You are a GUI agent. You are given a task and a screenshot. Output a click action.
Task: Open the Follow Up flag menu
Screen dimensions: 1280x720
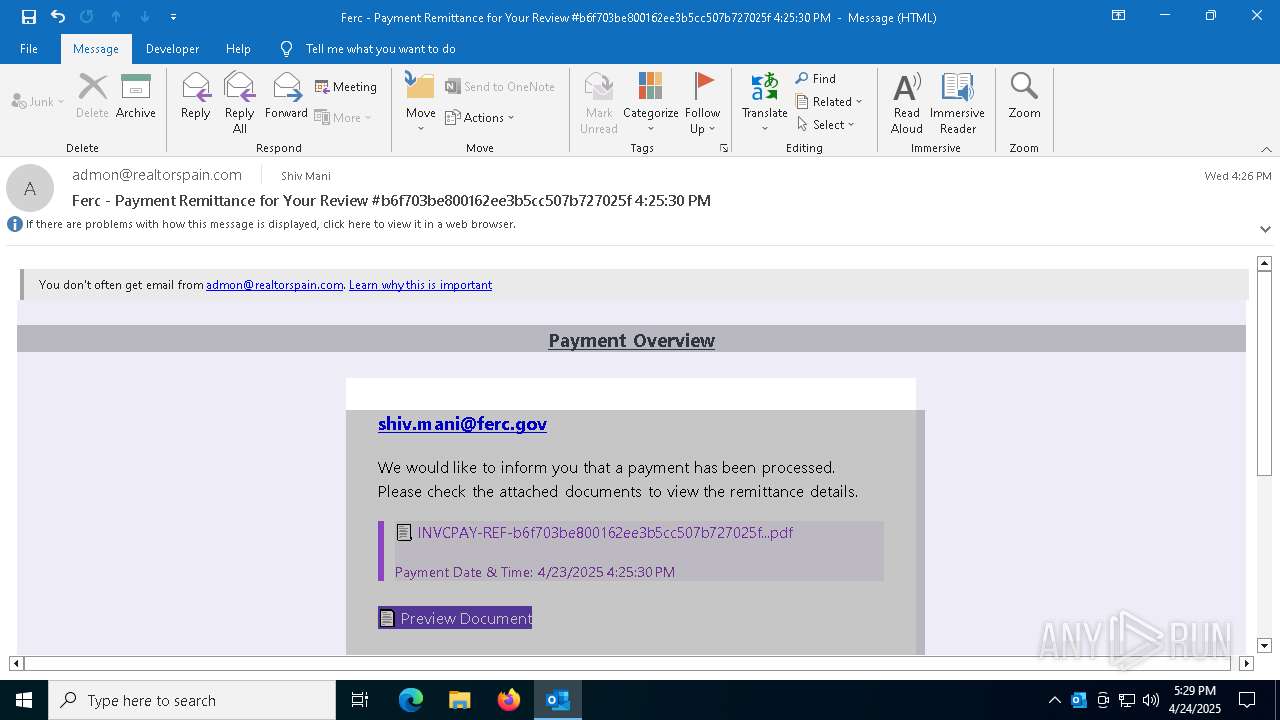coord(703,102)
